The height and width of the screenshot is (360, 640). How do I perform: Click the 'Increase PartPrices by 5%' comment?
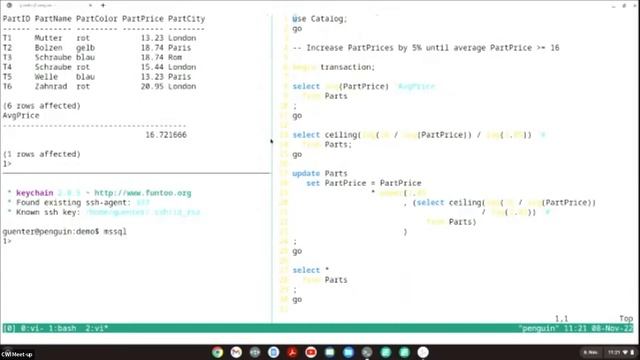(426, 48)
